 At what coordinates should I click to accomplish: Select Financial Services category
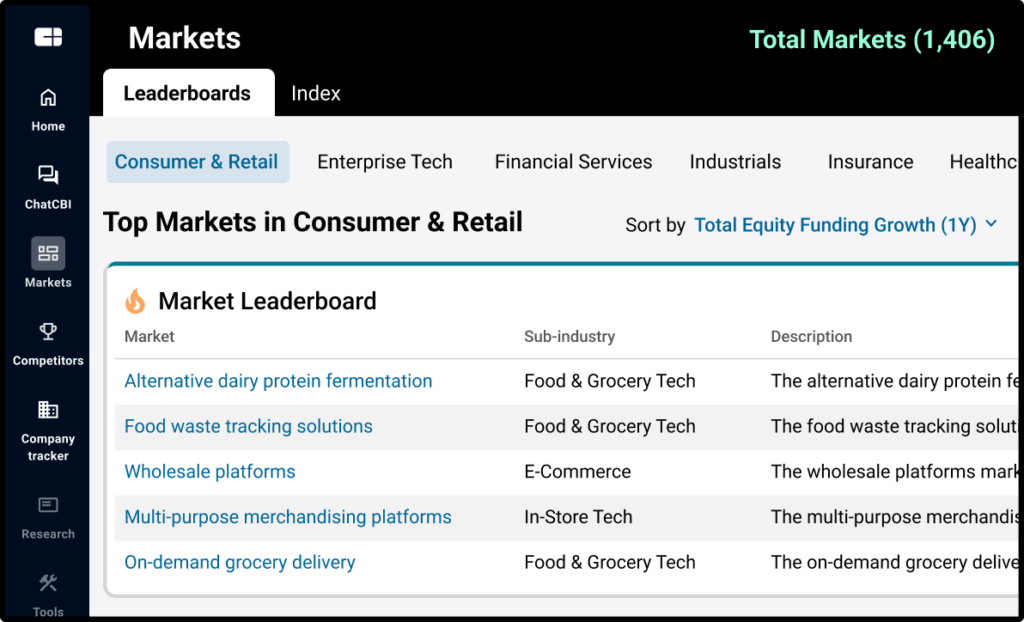573,162
